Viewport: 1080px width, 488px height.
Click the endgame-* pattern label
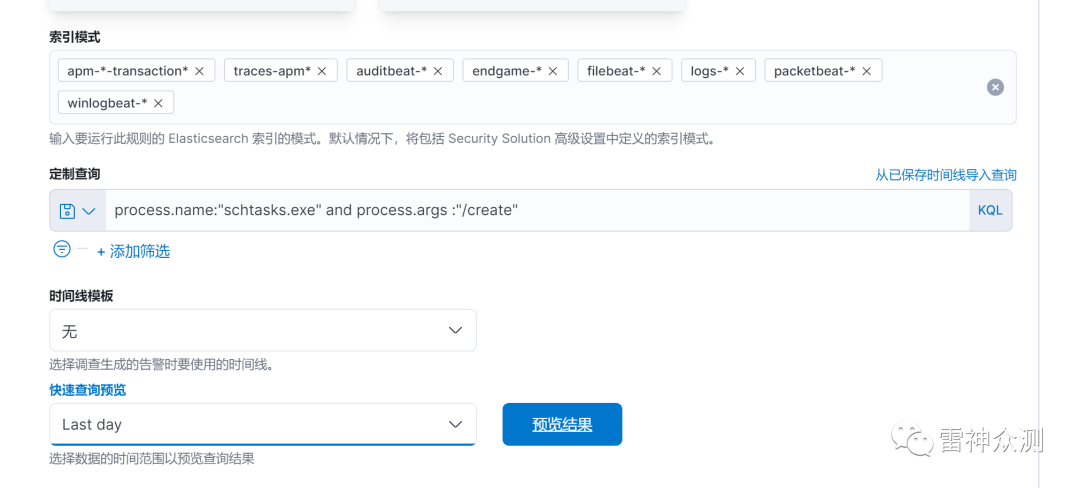(x=507, y=71)
